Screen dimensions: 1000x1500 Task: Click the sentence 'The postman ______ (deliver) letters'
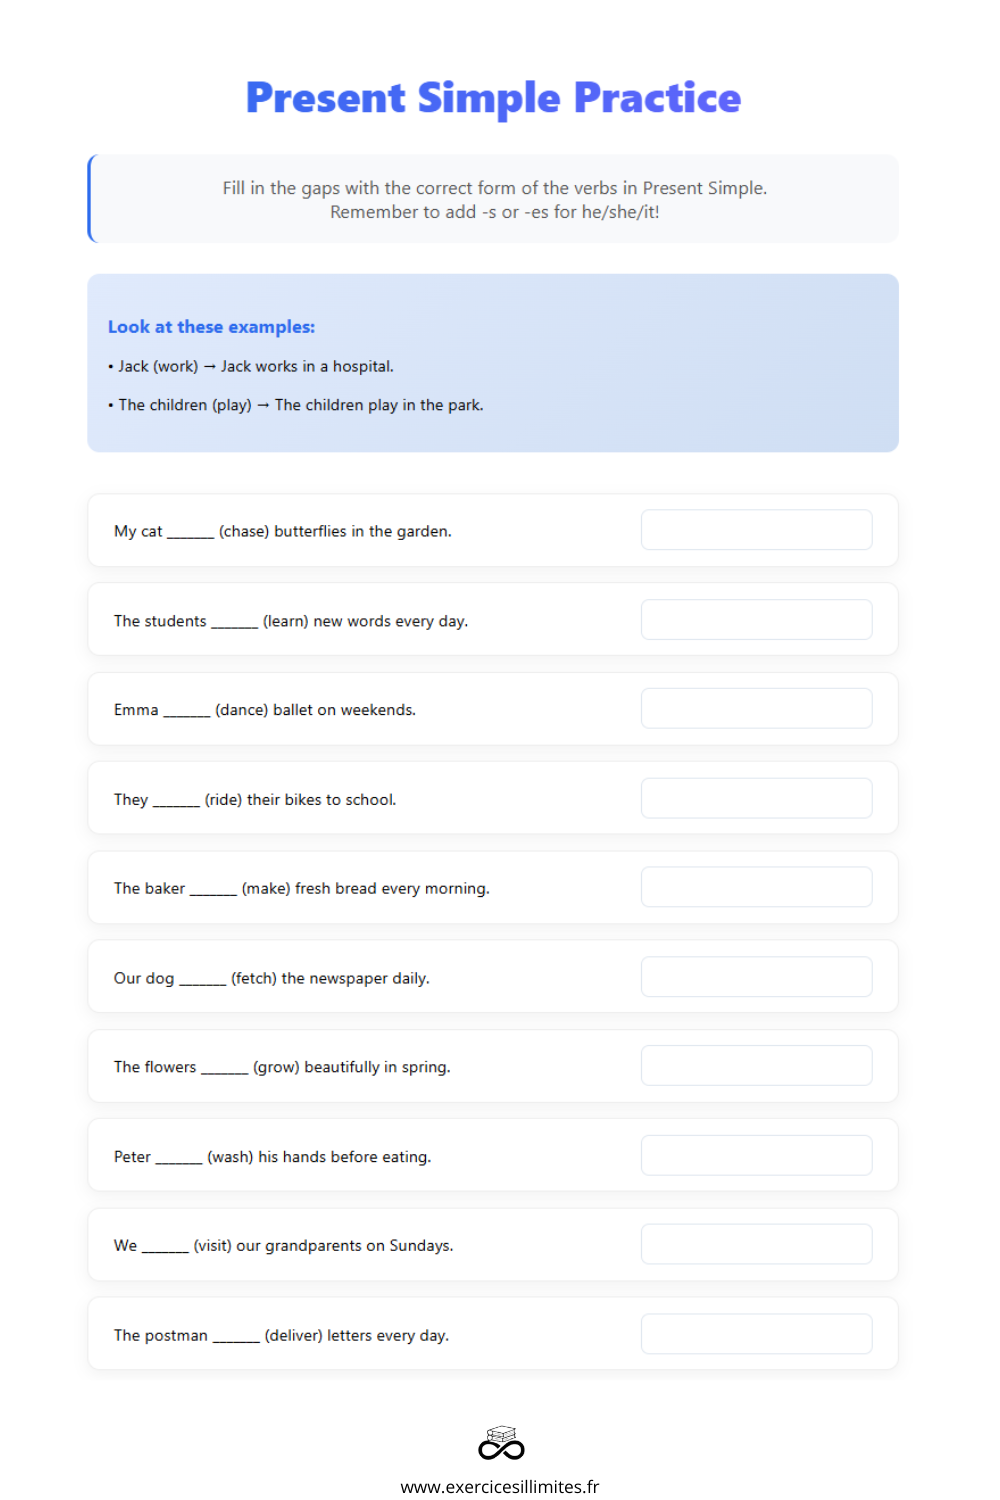coord(281,1336)
